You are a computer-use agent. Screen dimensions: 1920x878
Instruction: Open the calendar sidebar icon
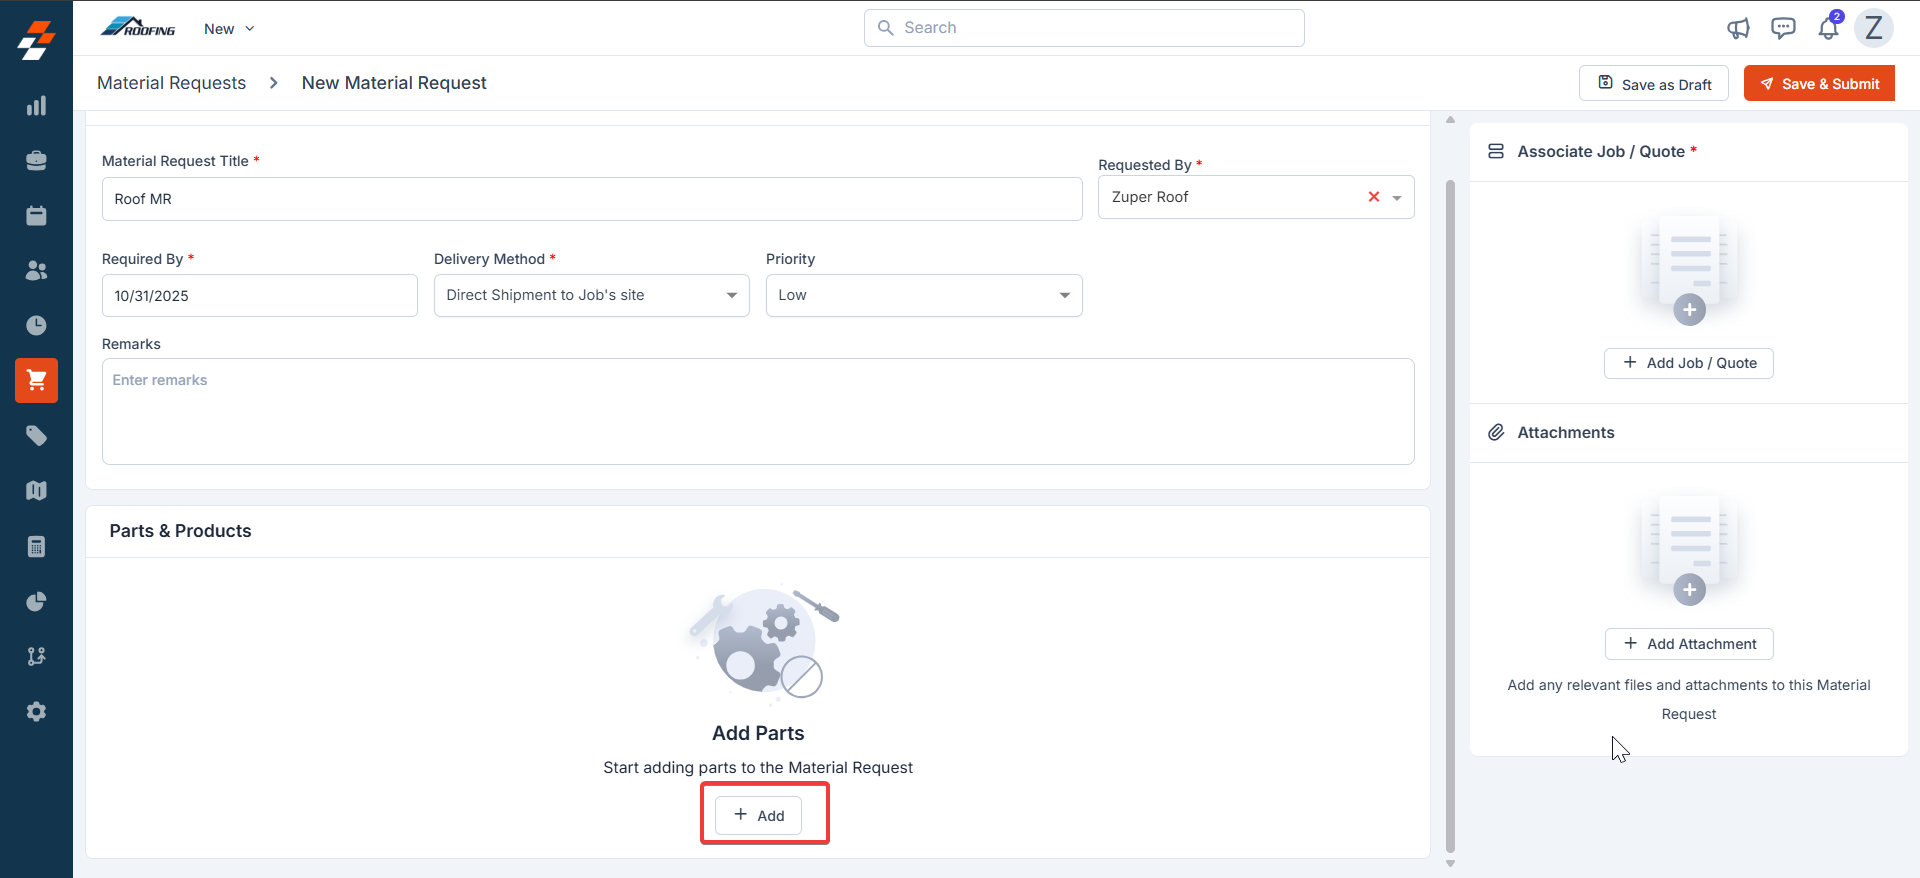point(36,216)
